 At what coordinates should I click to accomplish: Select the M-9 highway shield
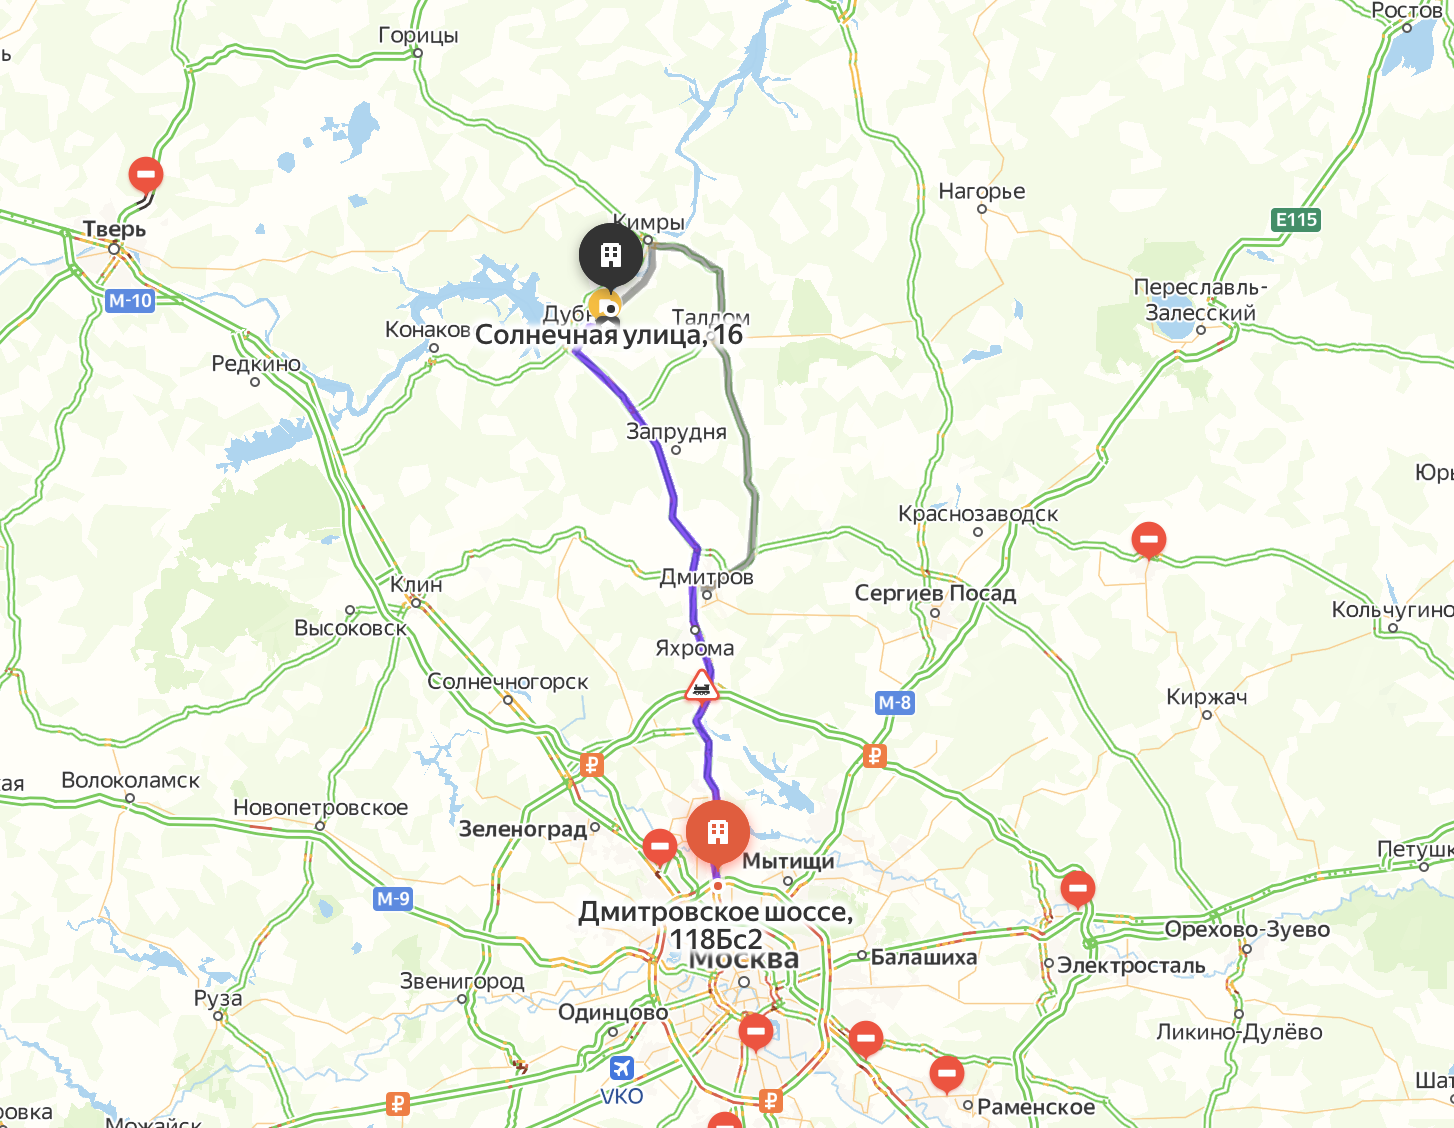click(x=393, y=898)
